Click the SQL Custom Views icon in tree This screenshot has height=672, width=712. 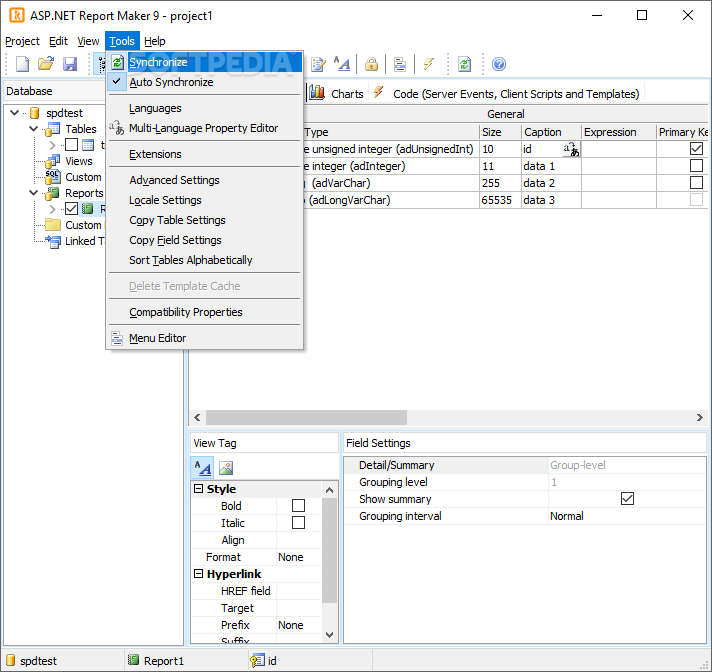pos(52,177)
